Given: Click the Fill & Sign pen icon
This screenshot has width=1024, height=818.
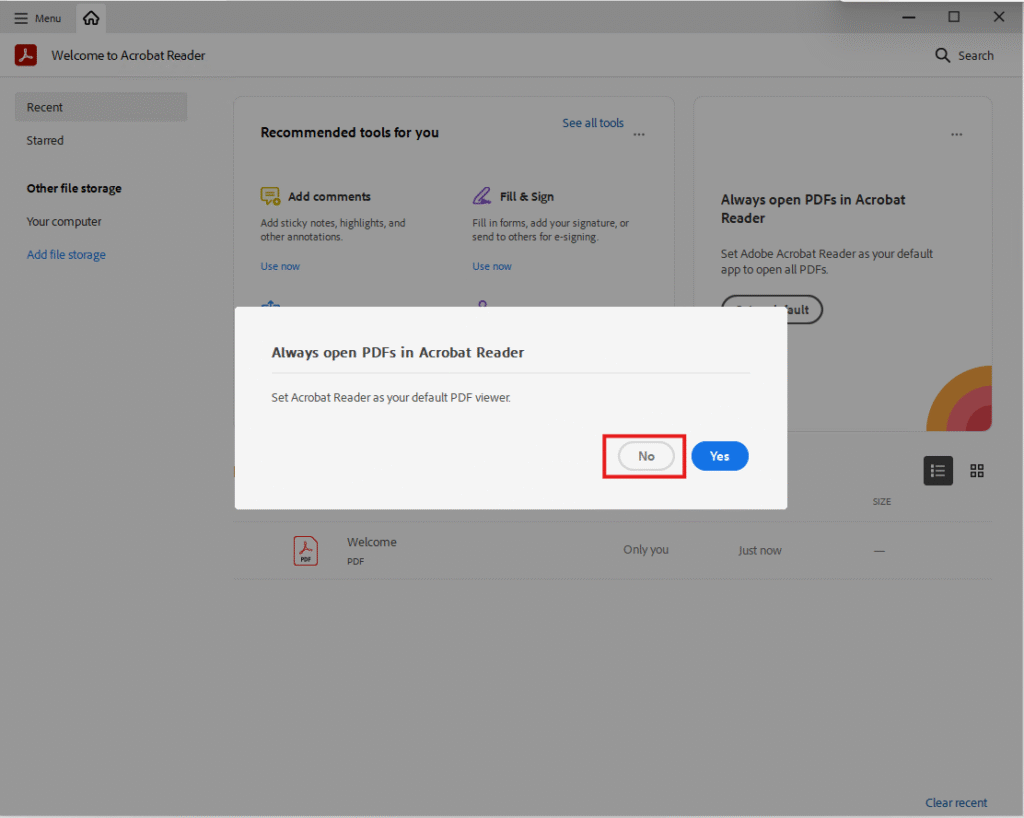Looking at the screenshot, I should point(482,196).
